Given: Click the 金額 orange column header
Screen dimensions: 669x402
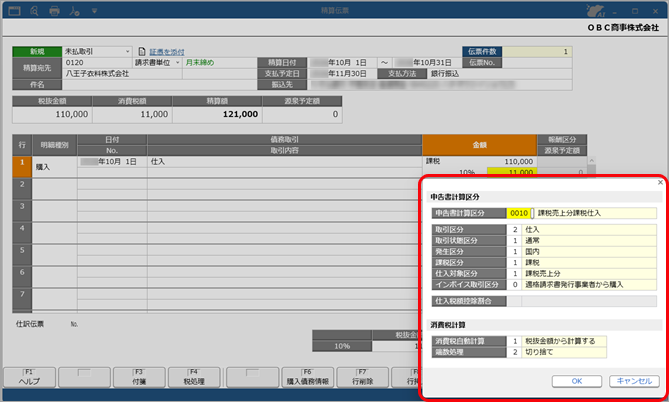Looking at the screenshot, I should [480, 145].
